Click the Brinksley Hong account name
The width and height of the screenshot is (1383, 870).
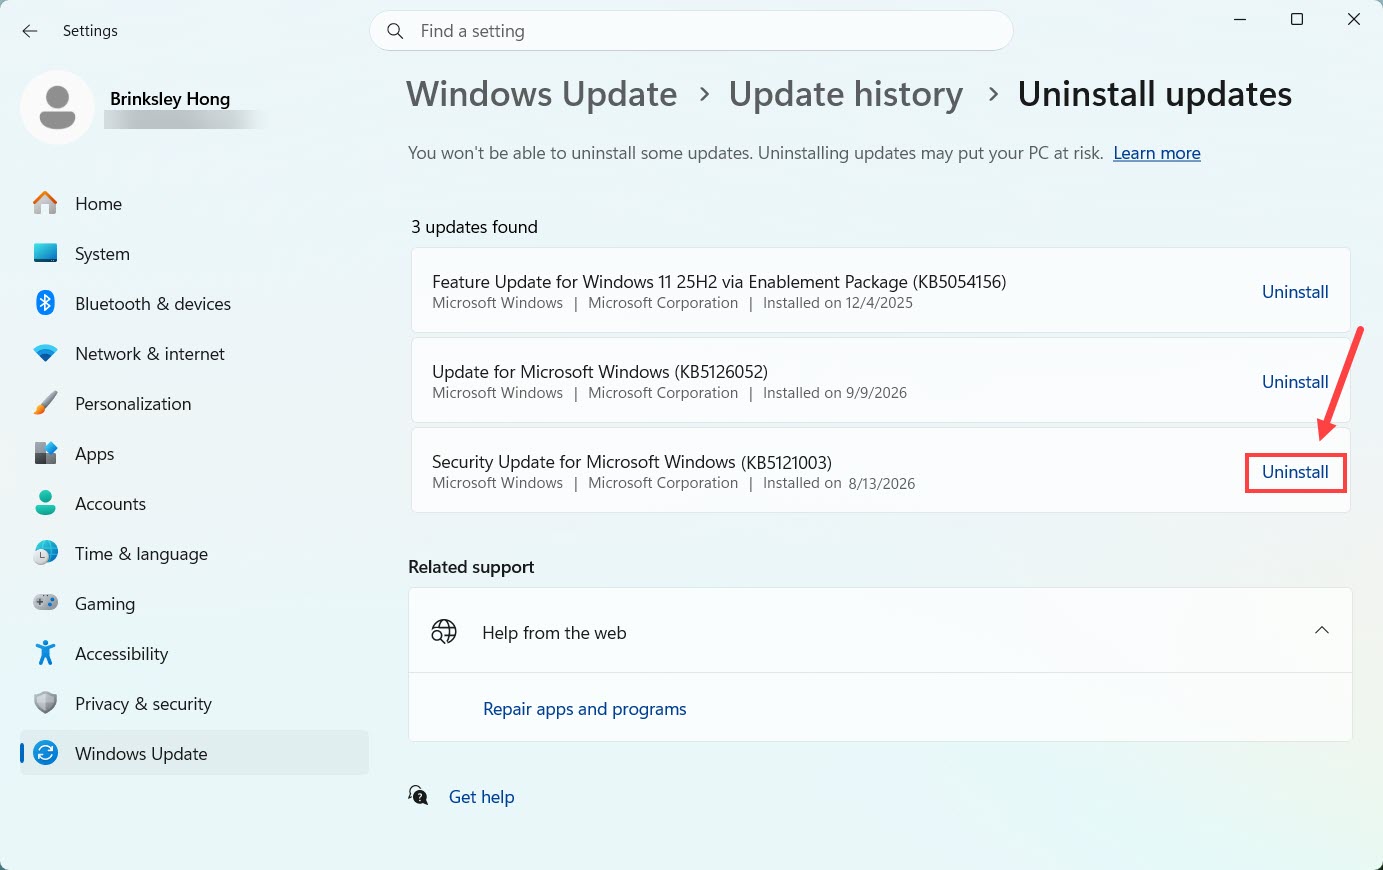[x=170, y=98]
